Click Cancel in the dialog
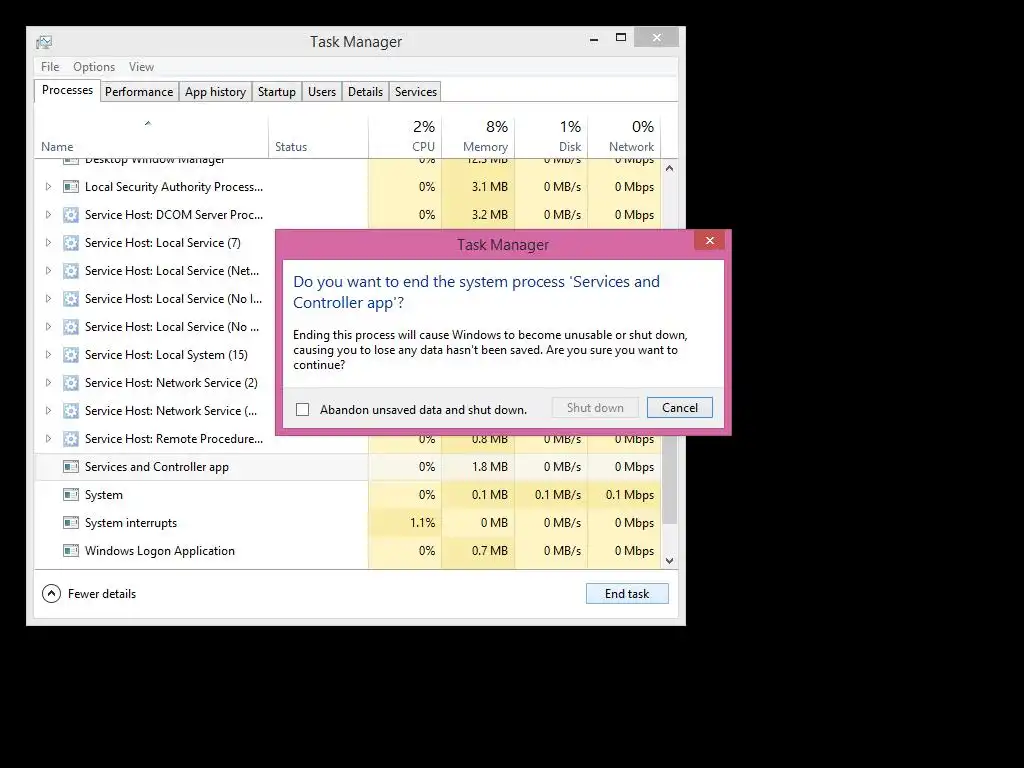This screenshot has width=1024, height=768. pyautogui.click(x=680, y=408)
